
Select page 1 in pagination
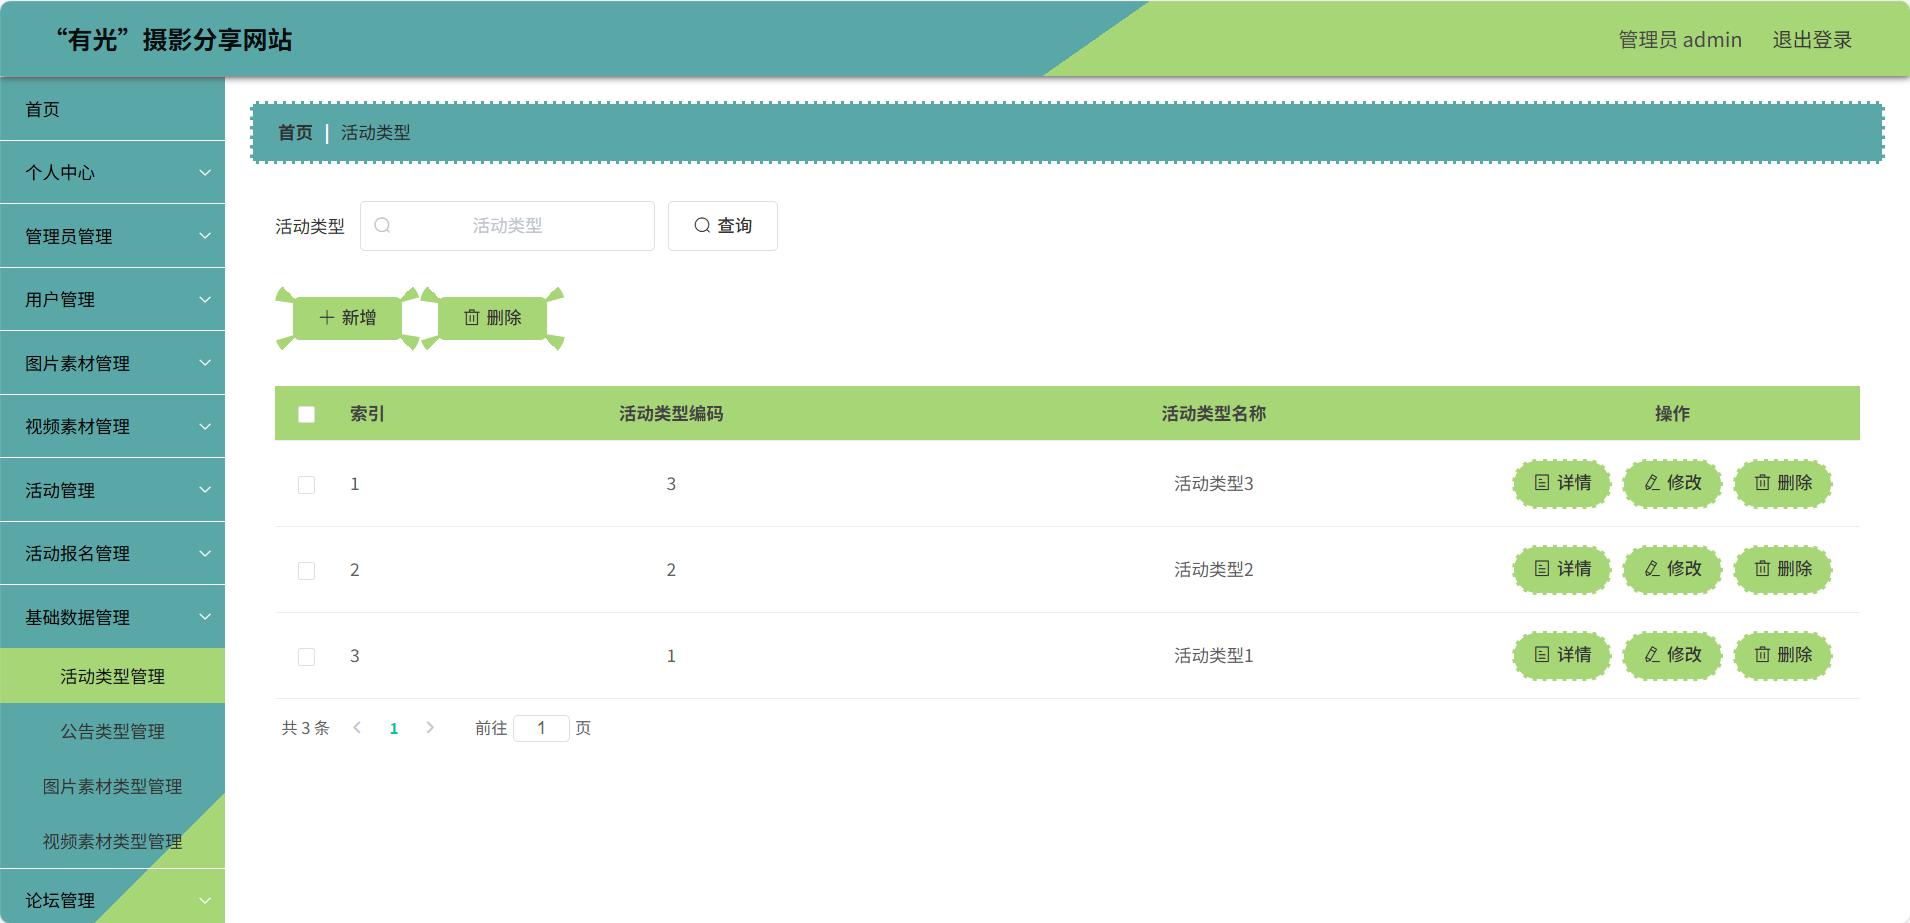(394, 728)
